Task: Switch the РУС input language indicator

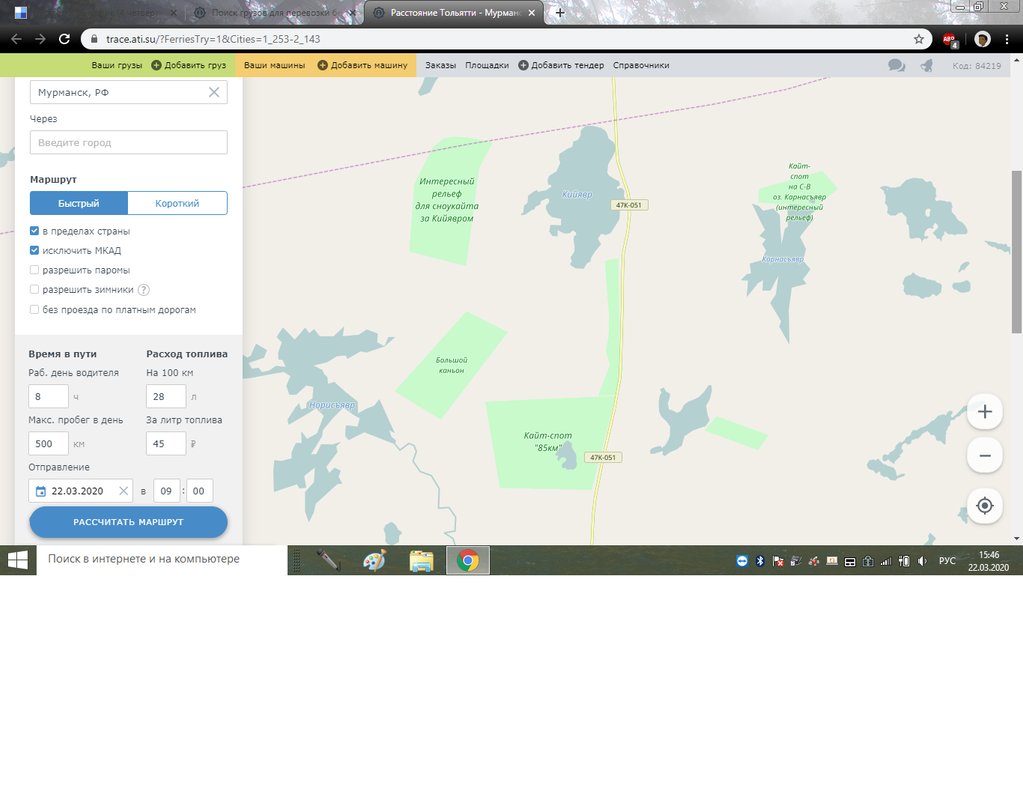Action: click(947, 561)
